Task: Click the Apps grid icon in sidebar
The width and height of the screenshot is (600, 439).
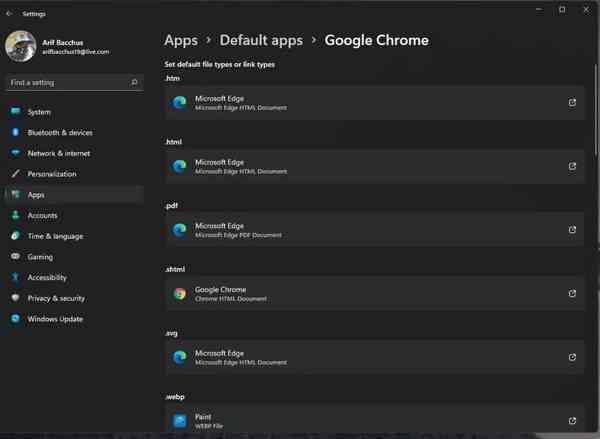Action: pos(15,194)
